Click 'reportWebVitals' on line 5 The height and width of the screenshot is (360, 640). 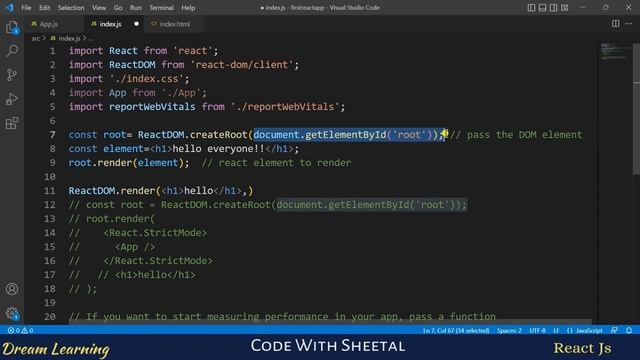[x=152, y=107]
